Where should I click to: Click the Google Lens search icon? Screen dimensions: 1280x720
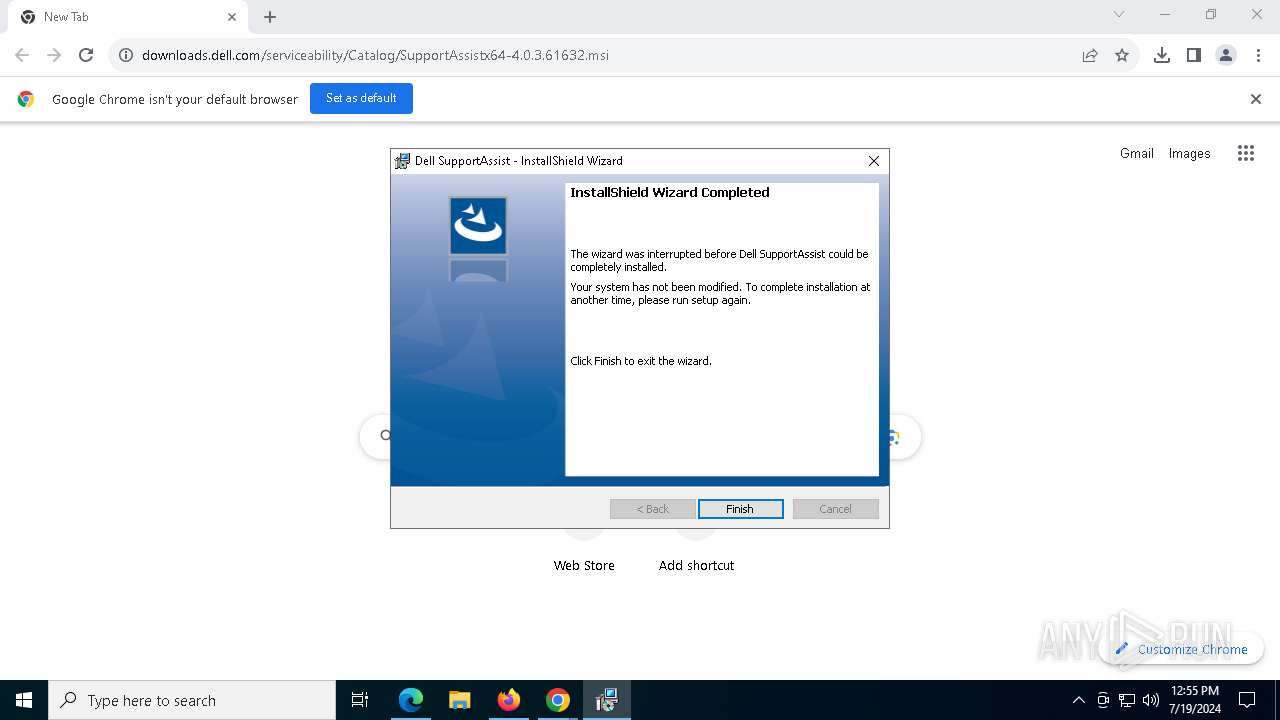[x=893, y=437]
